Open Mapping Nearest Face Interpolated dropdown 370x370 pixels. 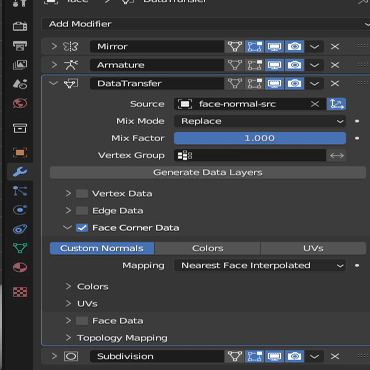(x=260, y=266)
